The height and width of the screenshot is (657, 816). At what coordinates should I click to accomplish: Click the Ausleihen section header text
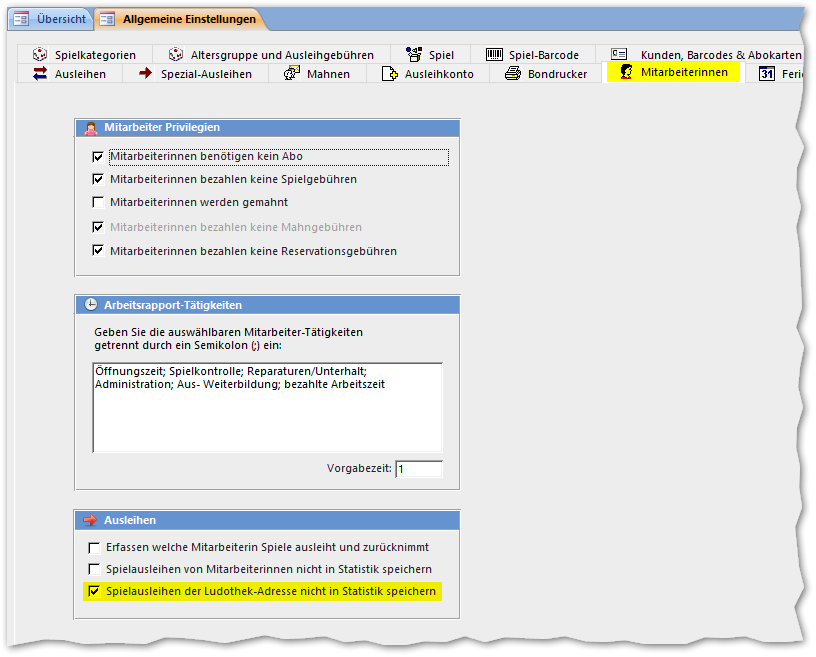pyautogui.click(x=130, y=520)
